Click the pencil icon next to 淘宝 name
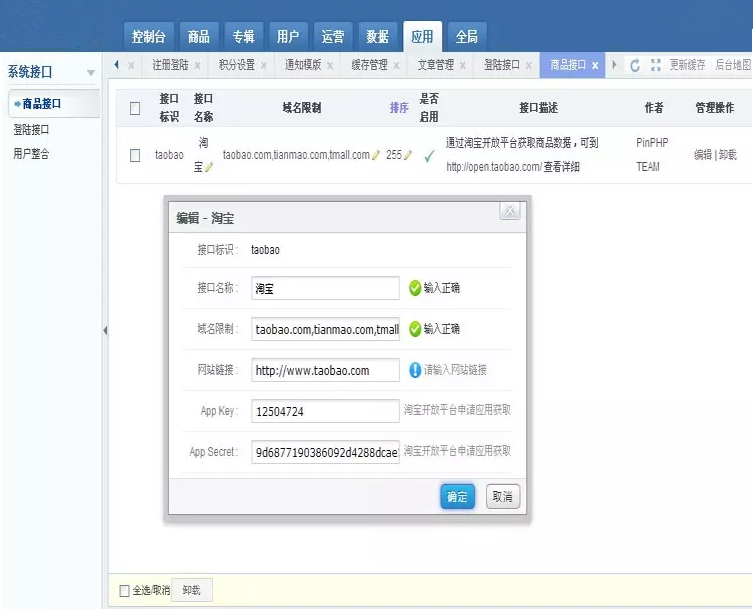Viewport: 753px width, 609px height. (x=209, y=167)
